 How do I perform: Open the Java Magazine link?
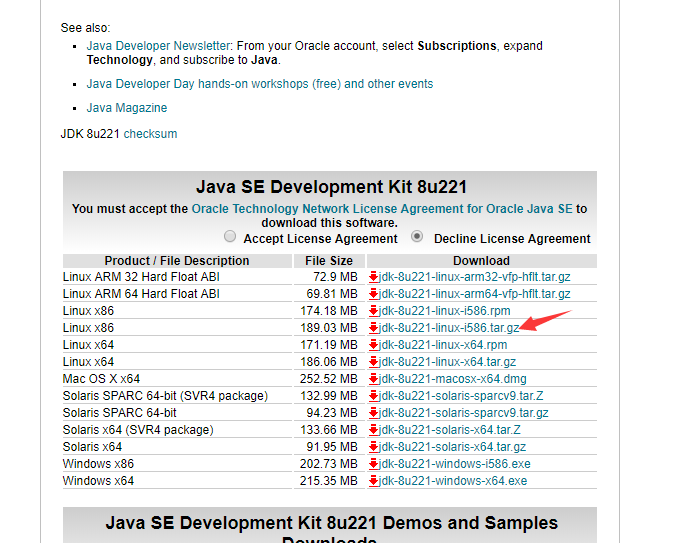pyautogui.click(x=127, y=108)
